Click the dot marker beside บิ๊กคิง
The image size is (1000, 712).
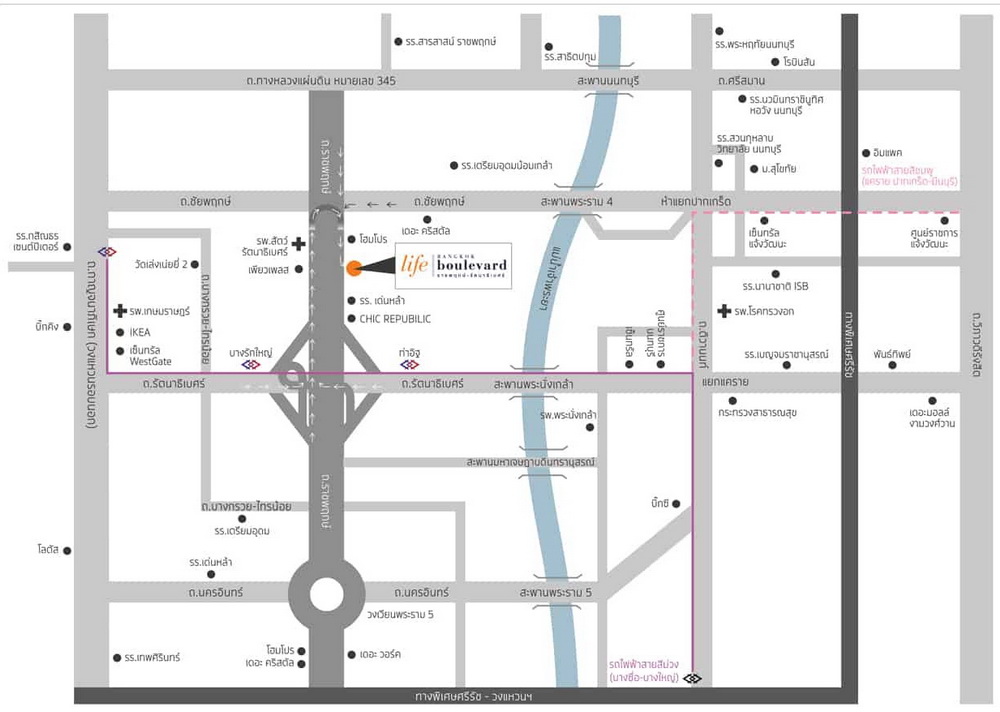tap(67, 327)
